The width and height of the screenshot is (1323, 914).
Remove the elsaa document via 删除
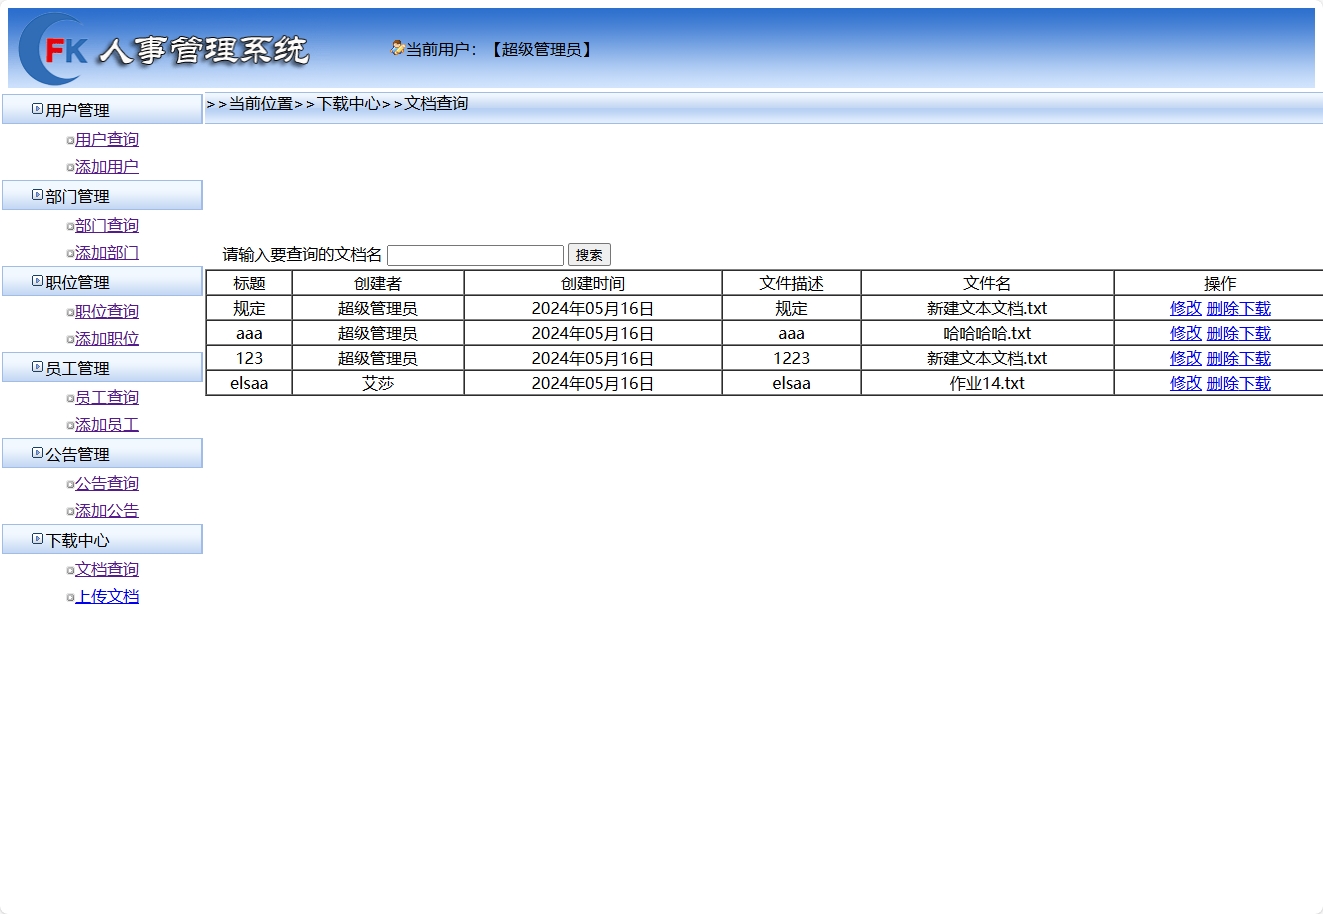point(1222,384)
